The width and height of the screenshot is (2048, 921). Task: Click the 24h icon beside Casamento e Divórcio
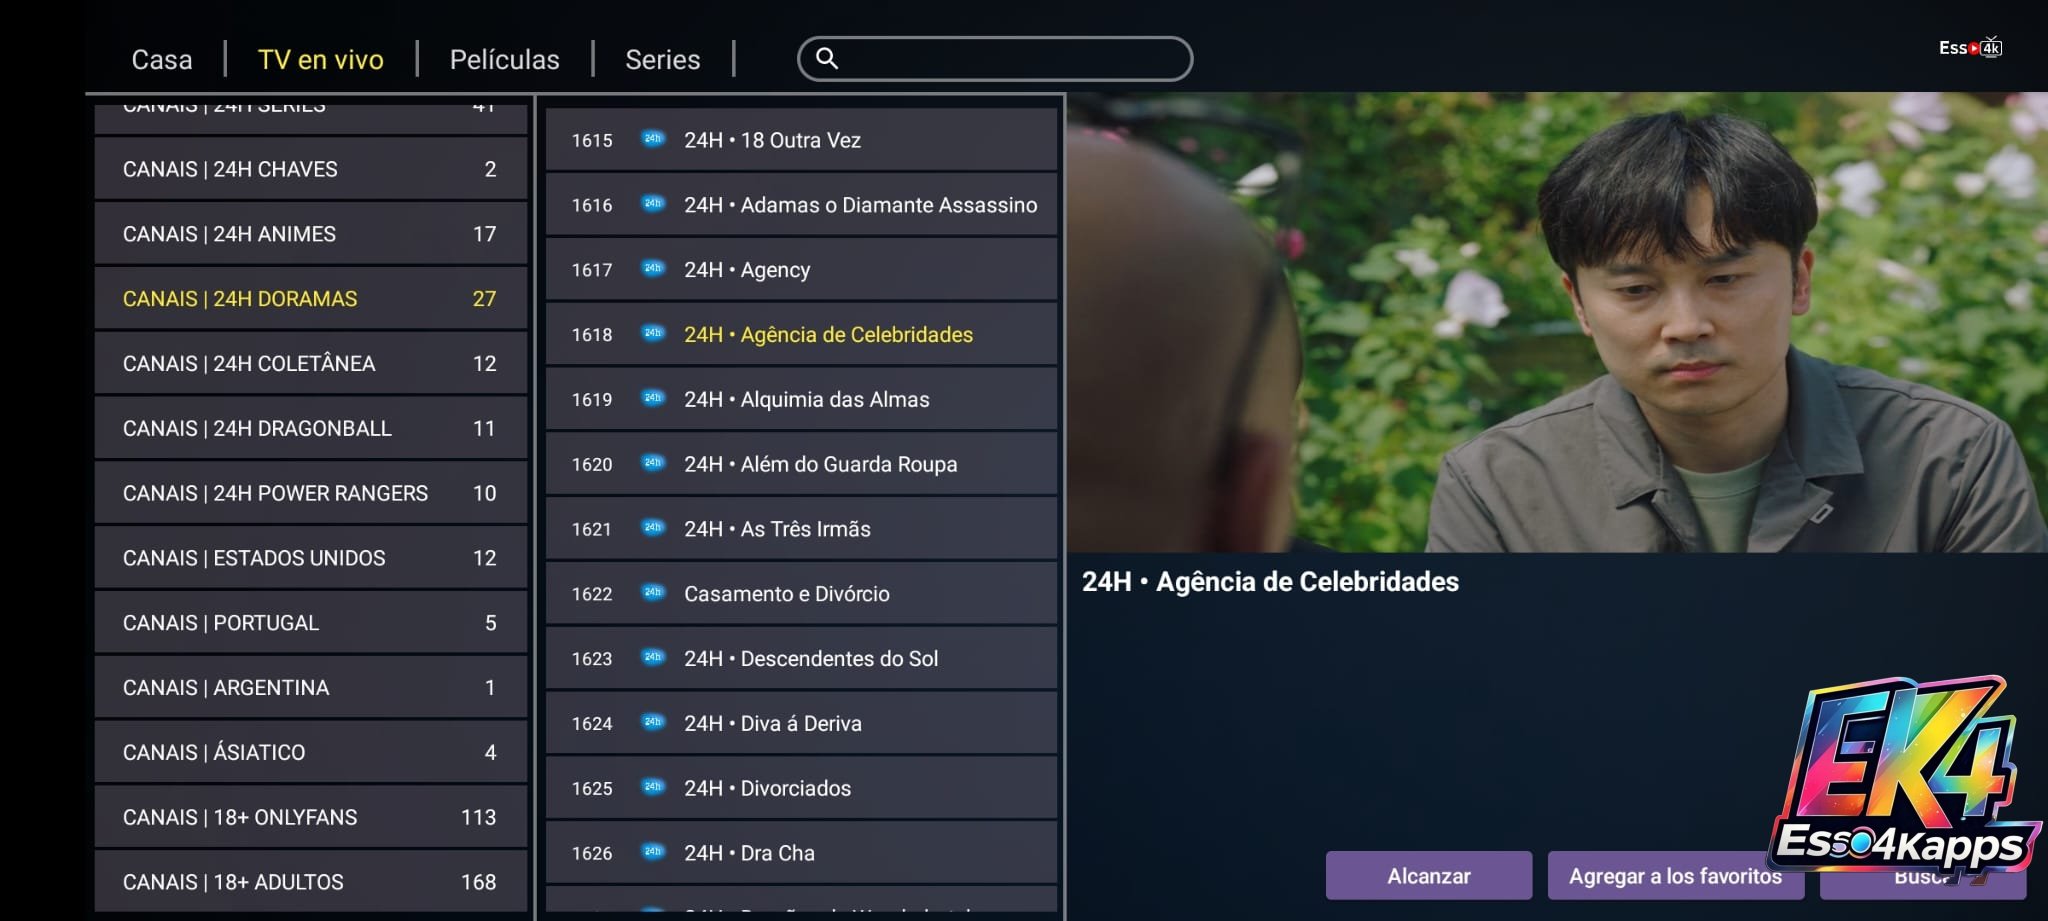[653, 592]
